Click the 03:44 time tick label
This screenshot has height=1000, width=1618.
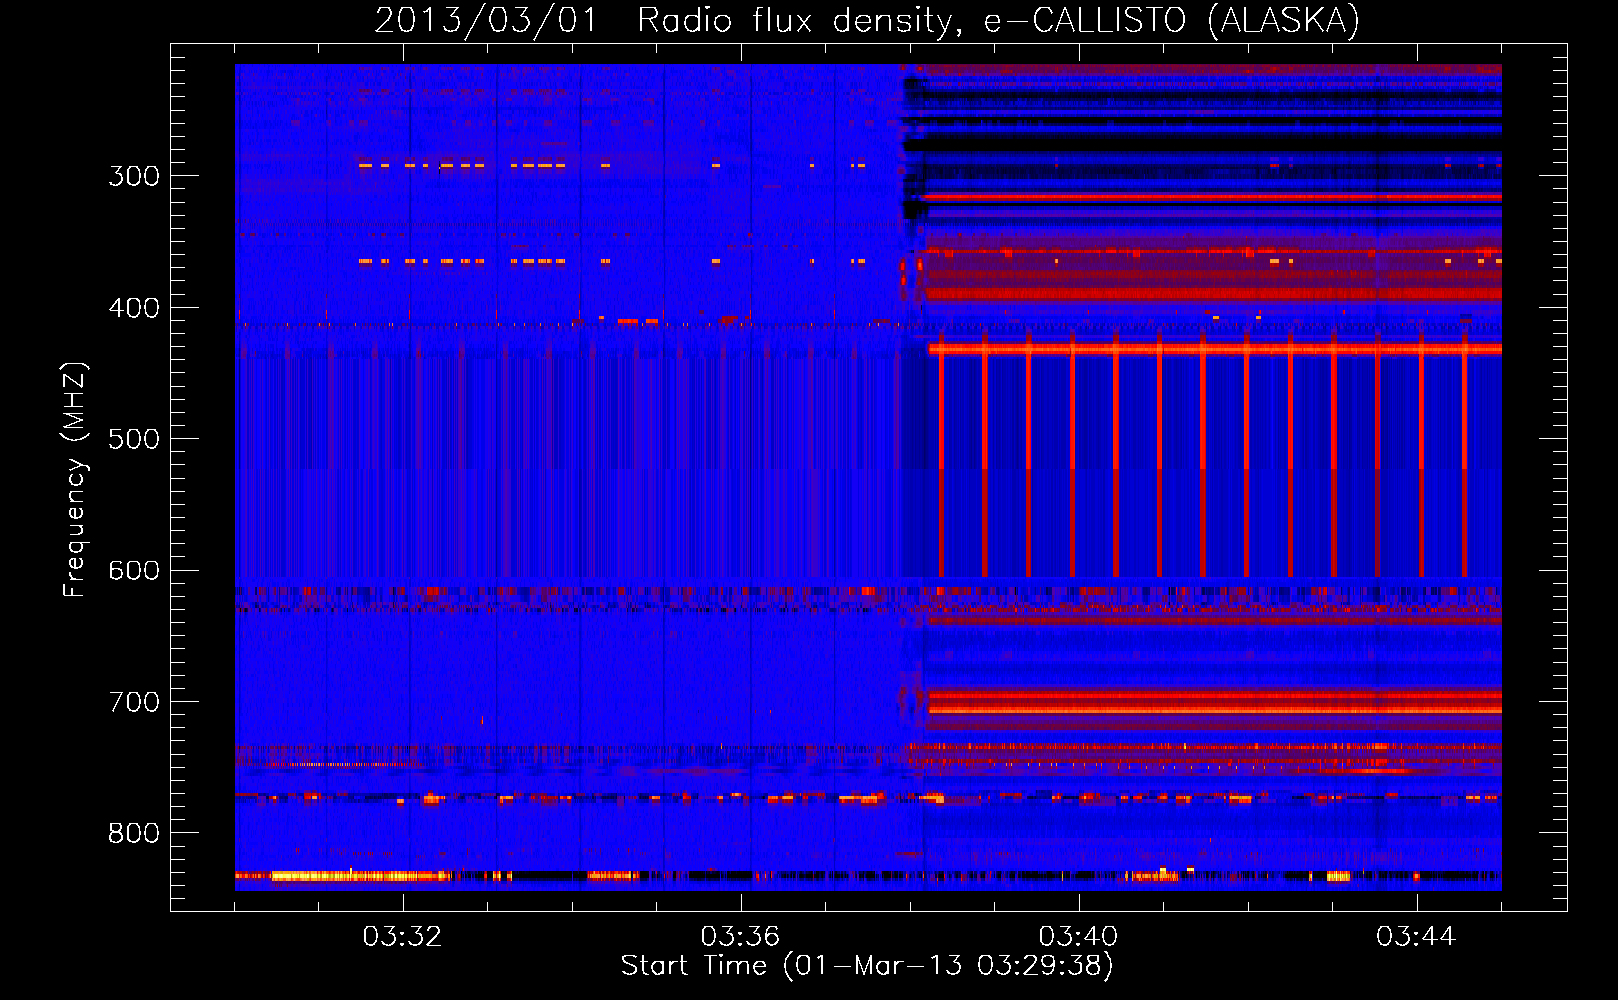[1416, 937]
